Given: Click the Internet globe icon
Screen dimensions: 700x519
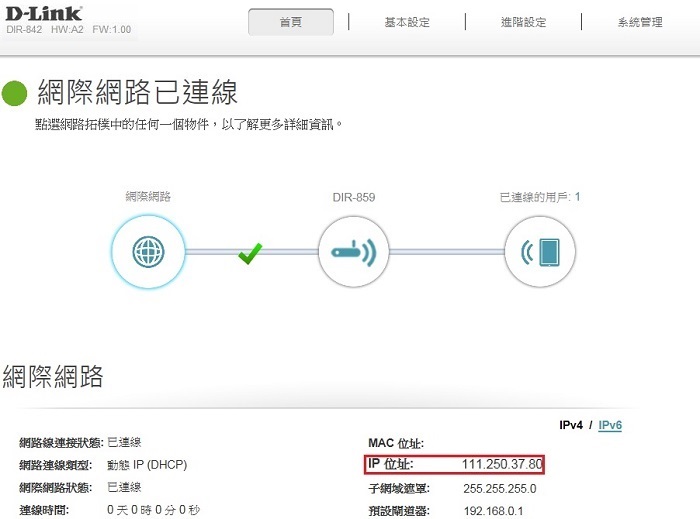Looking at the screenshot, I should coord(146,250).
